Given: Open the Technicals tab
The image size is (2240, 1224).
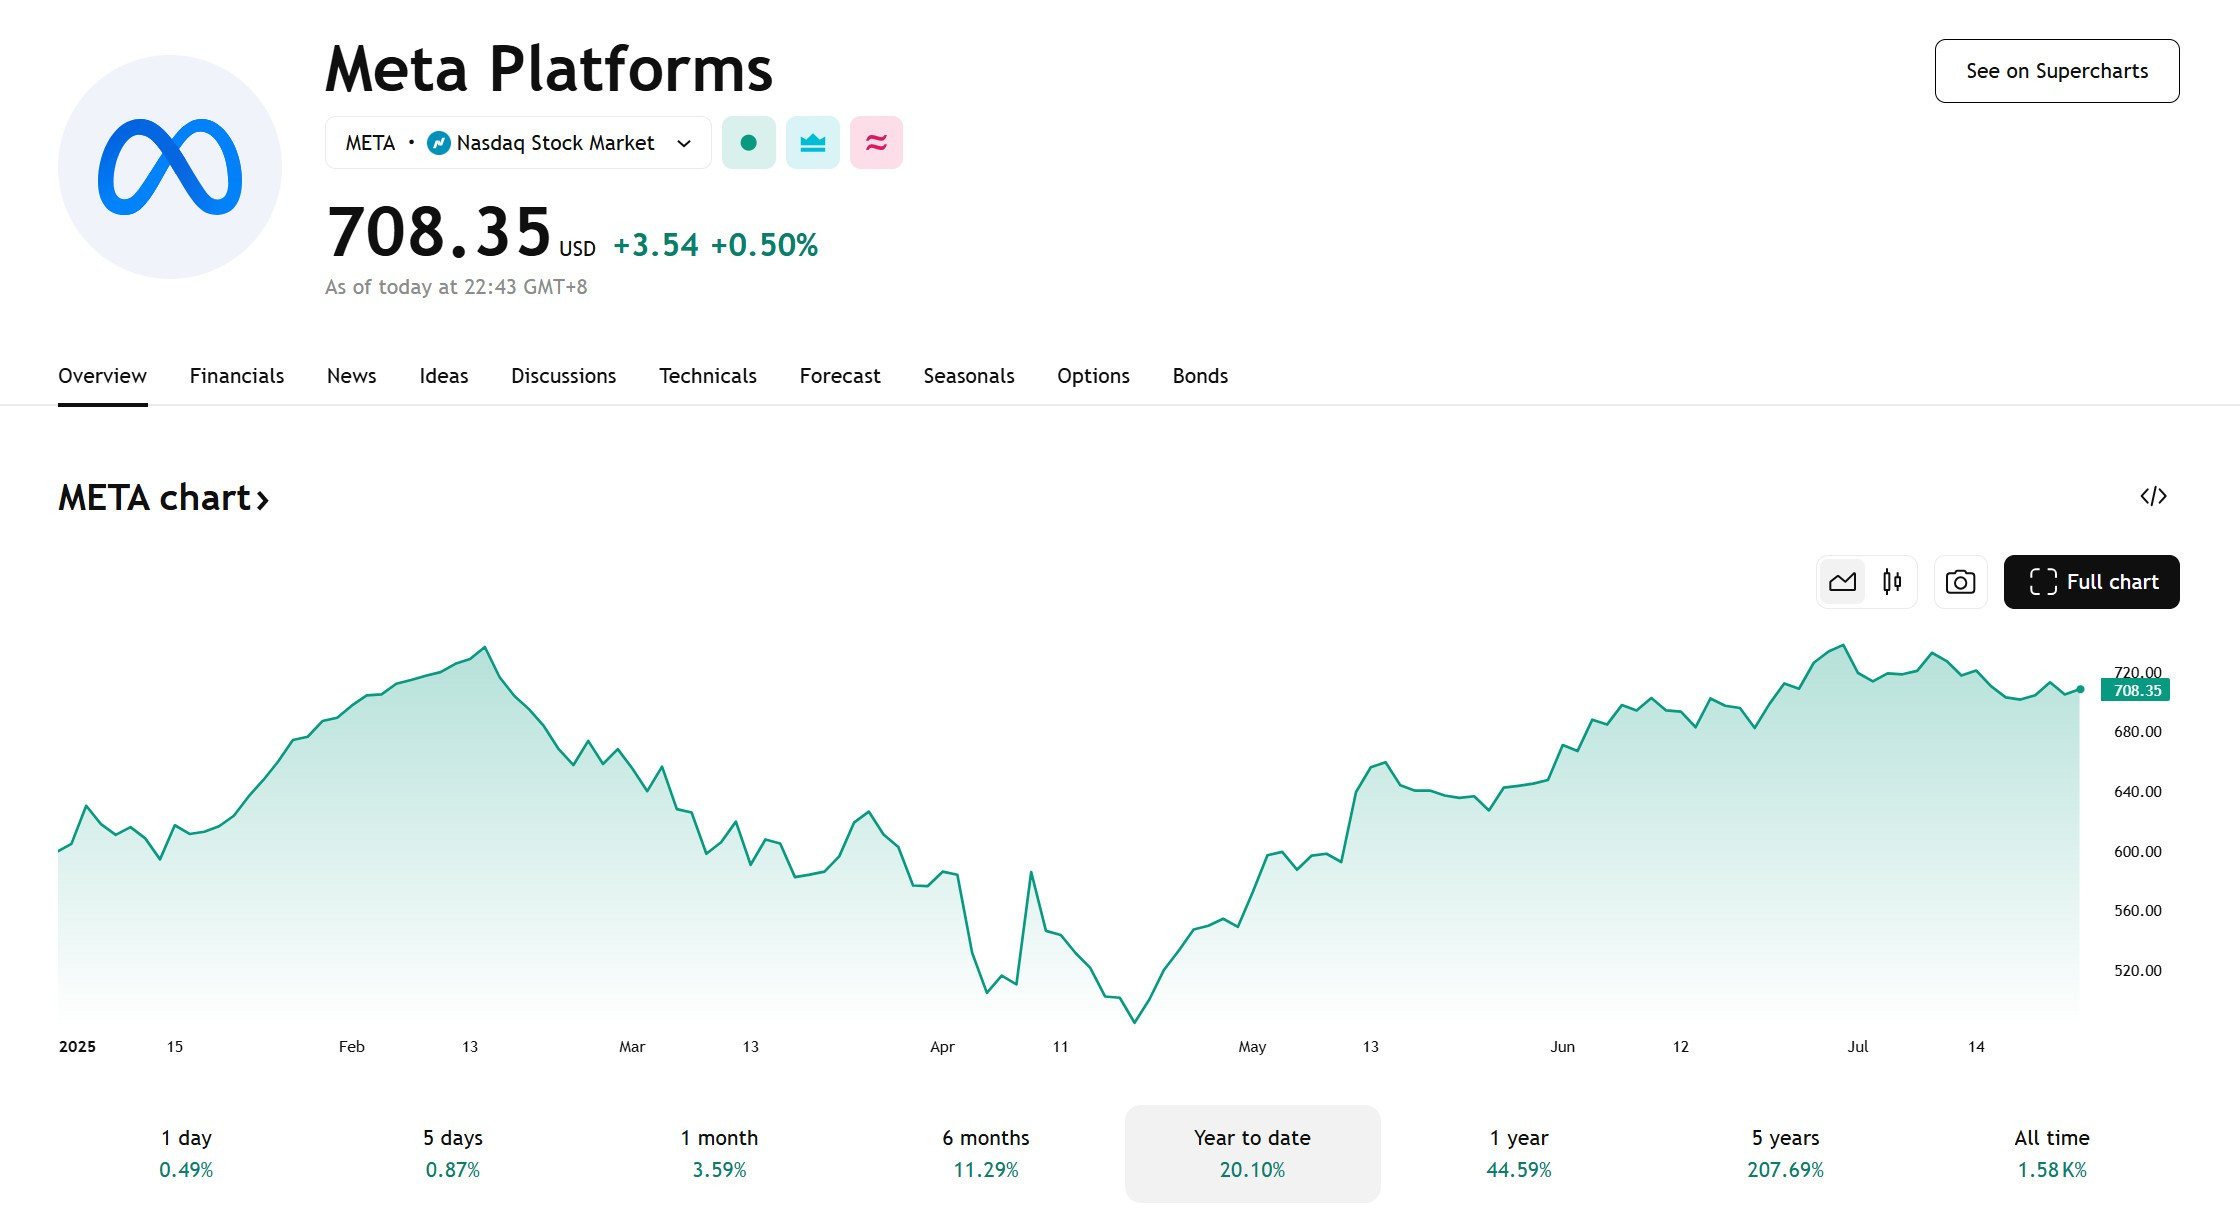Looking at the screenshot, I should (x=708, y=376).
